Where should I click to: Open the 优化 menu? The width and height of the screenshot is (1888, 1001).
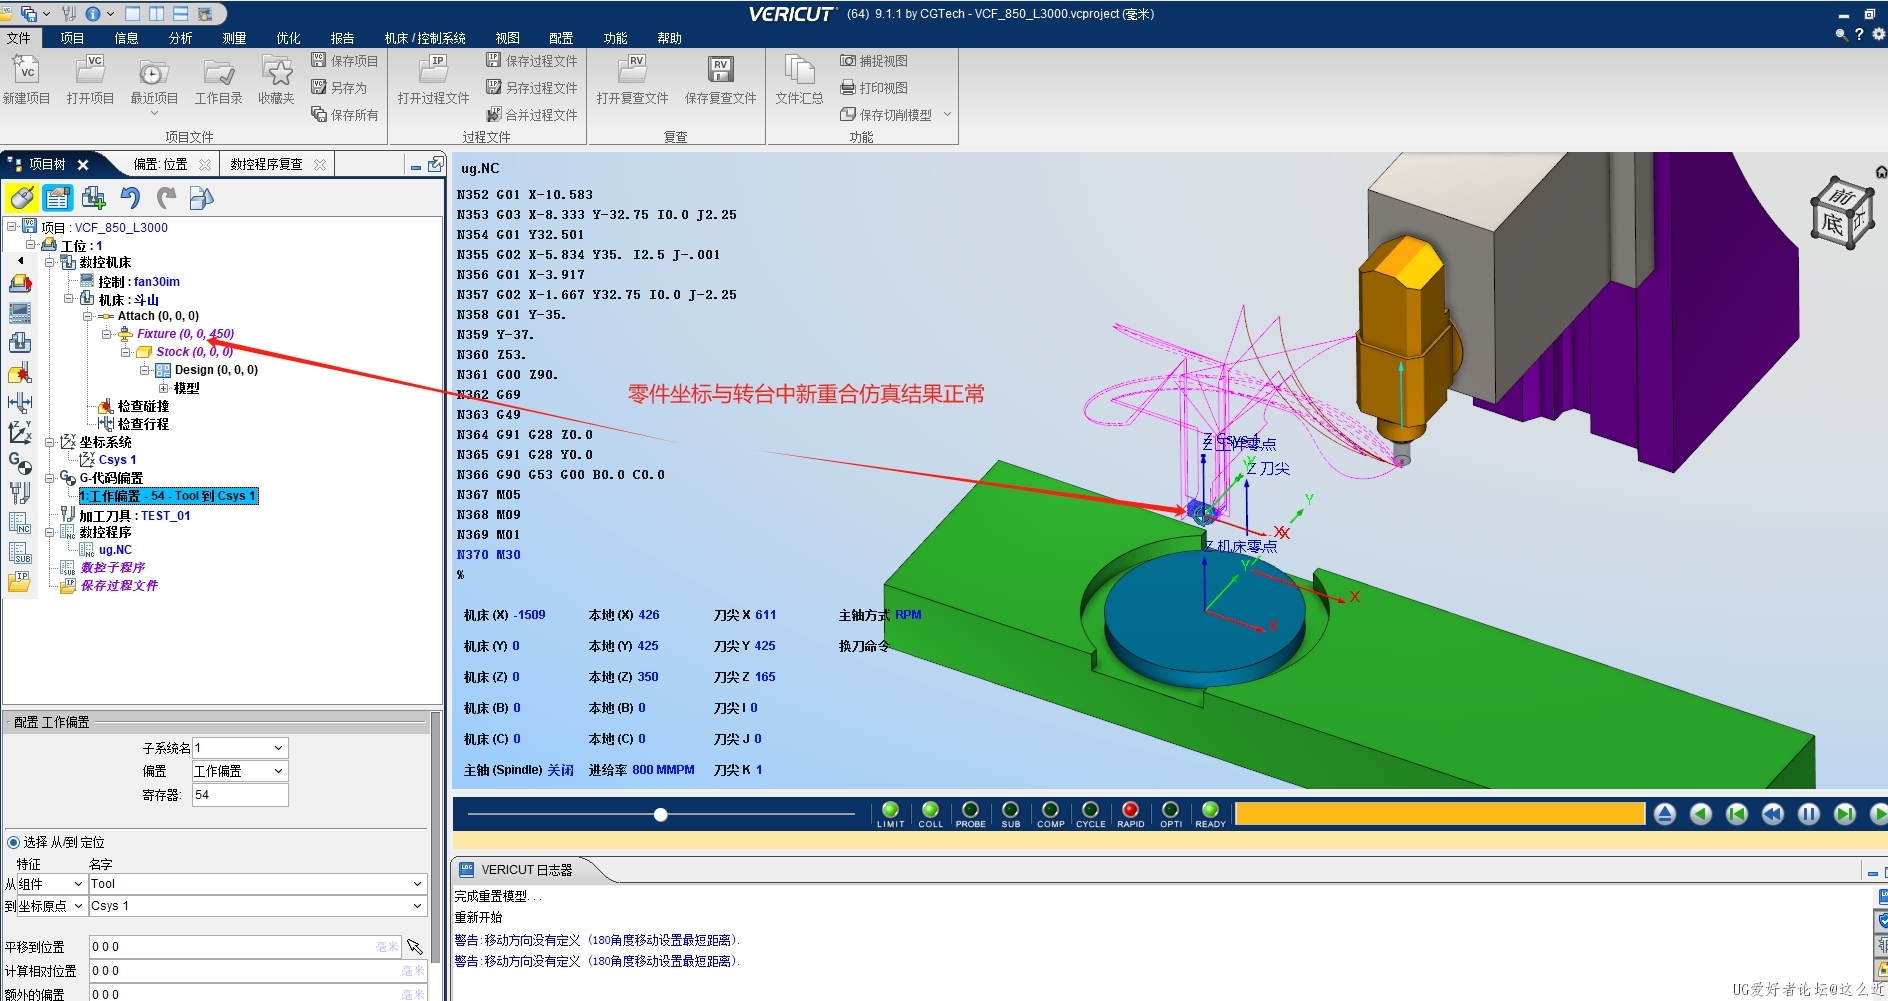point(289,38)
